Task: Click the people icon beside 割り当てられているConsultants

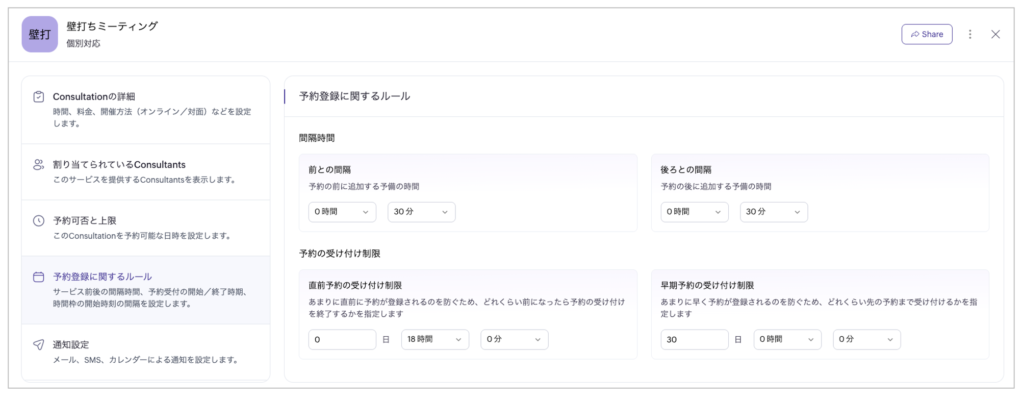Action: (38, 164)
